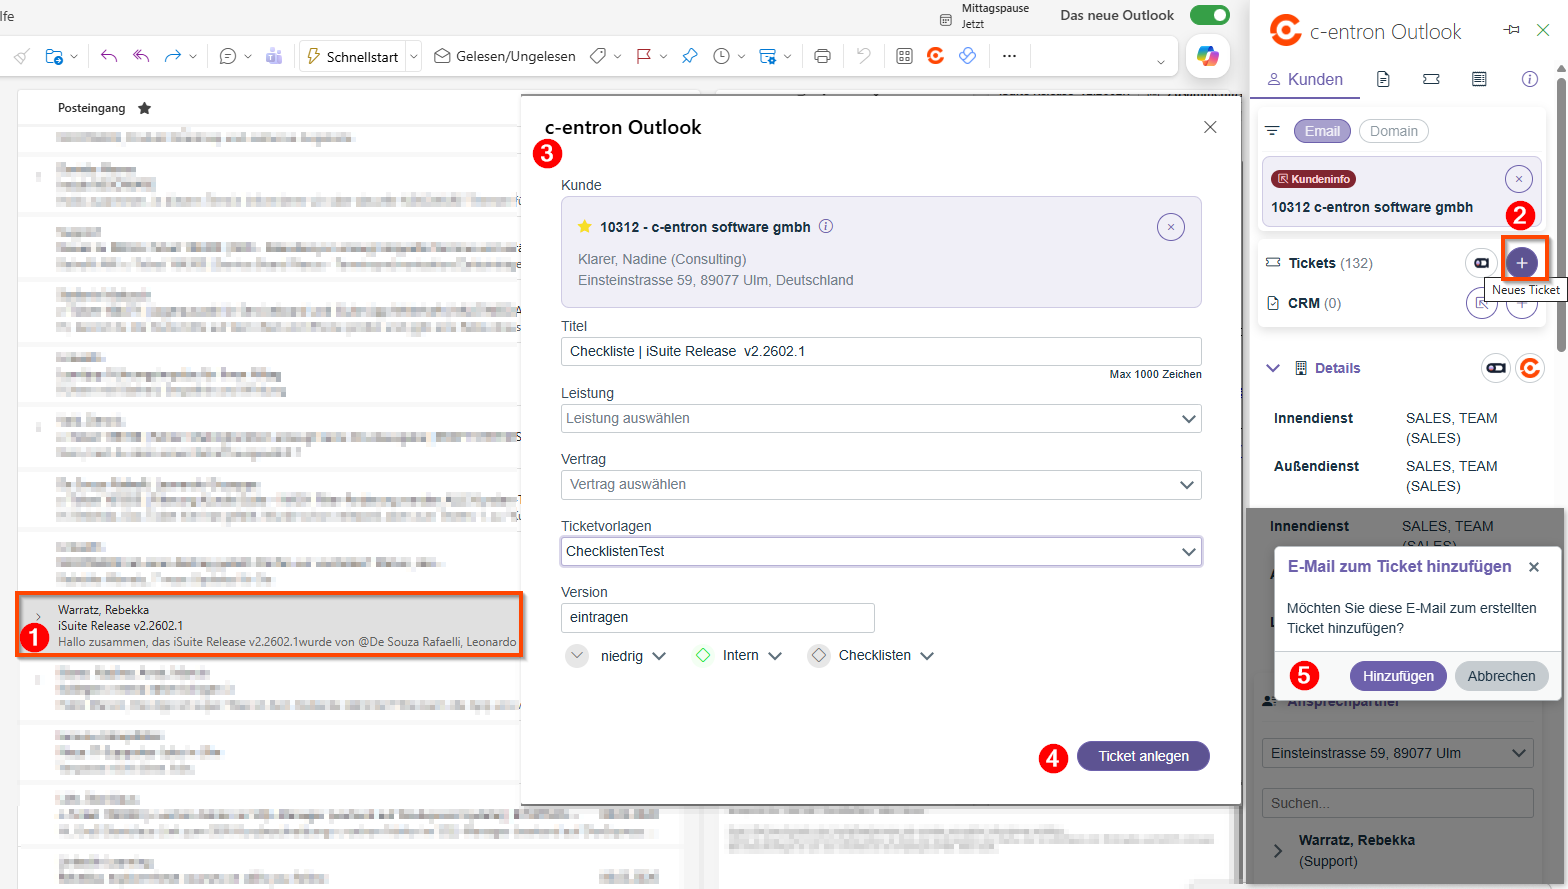Toggle the Das neue Outlook switch

(1210, 15)
